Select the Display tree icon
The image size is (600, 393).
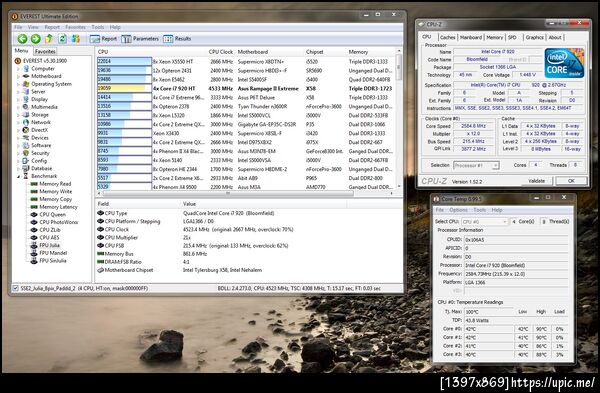tap(26, 99)
